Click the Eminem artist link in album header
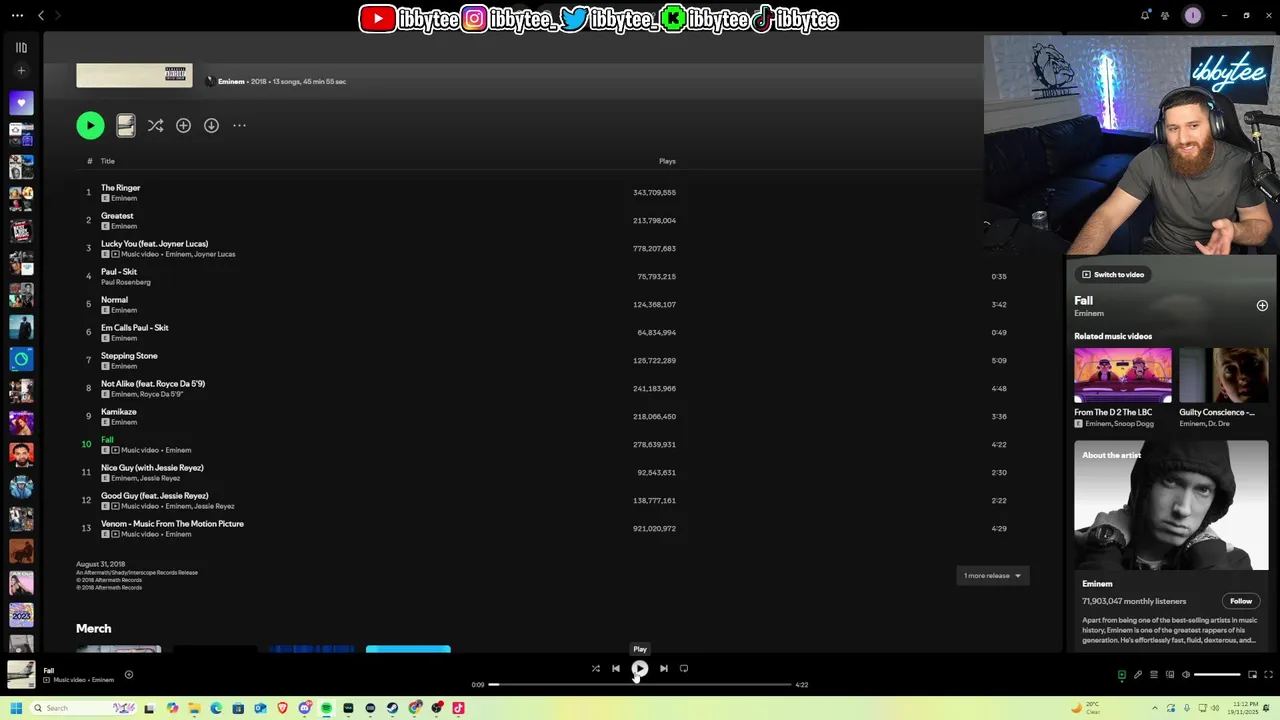The image size is (1280, 720). [x=231, y=81]
